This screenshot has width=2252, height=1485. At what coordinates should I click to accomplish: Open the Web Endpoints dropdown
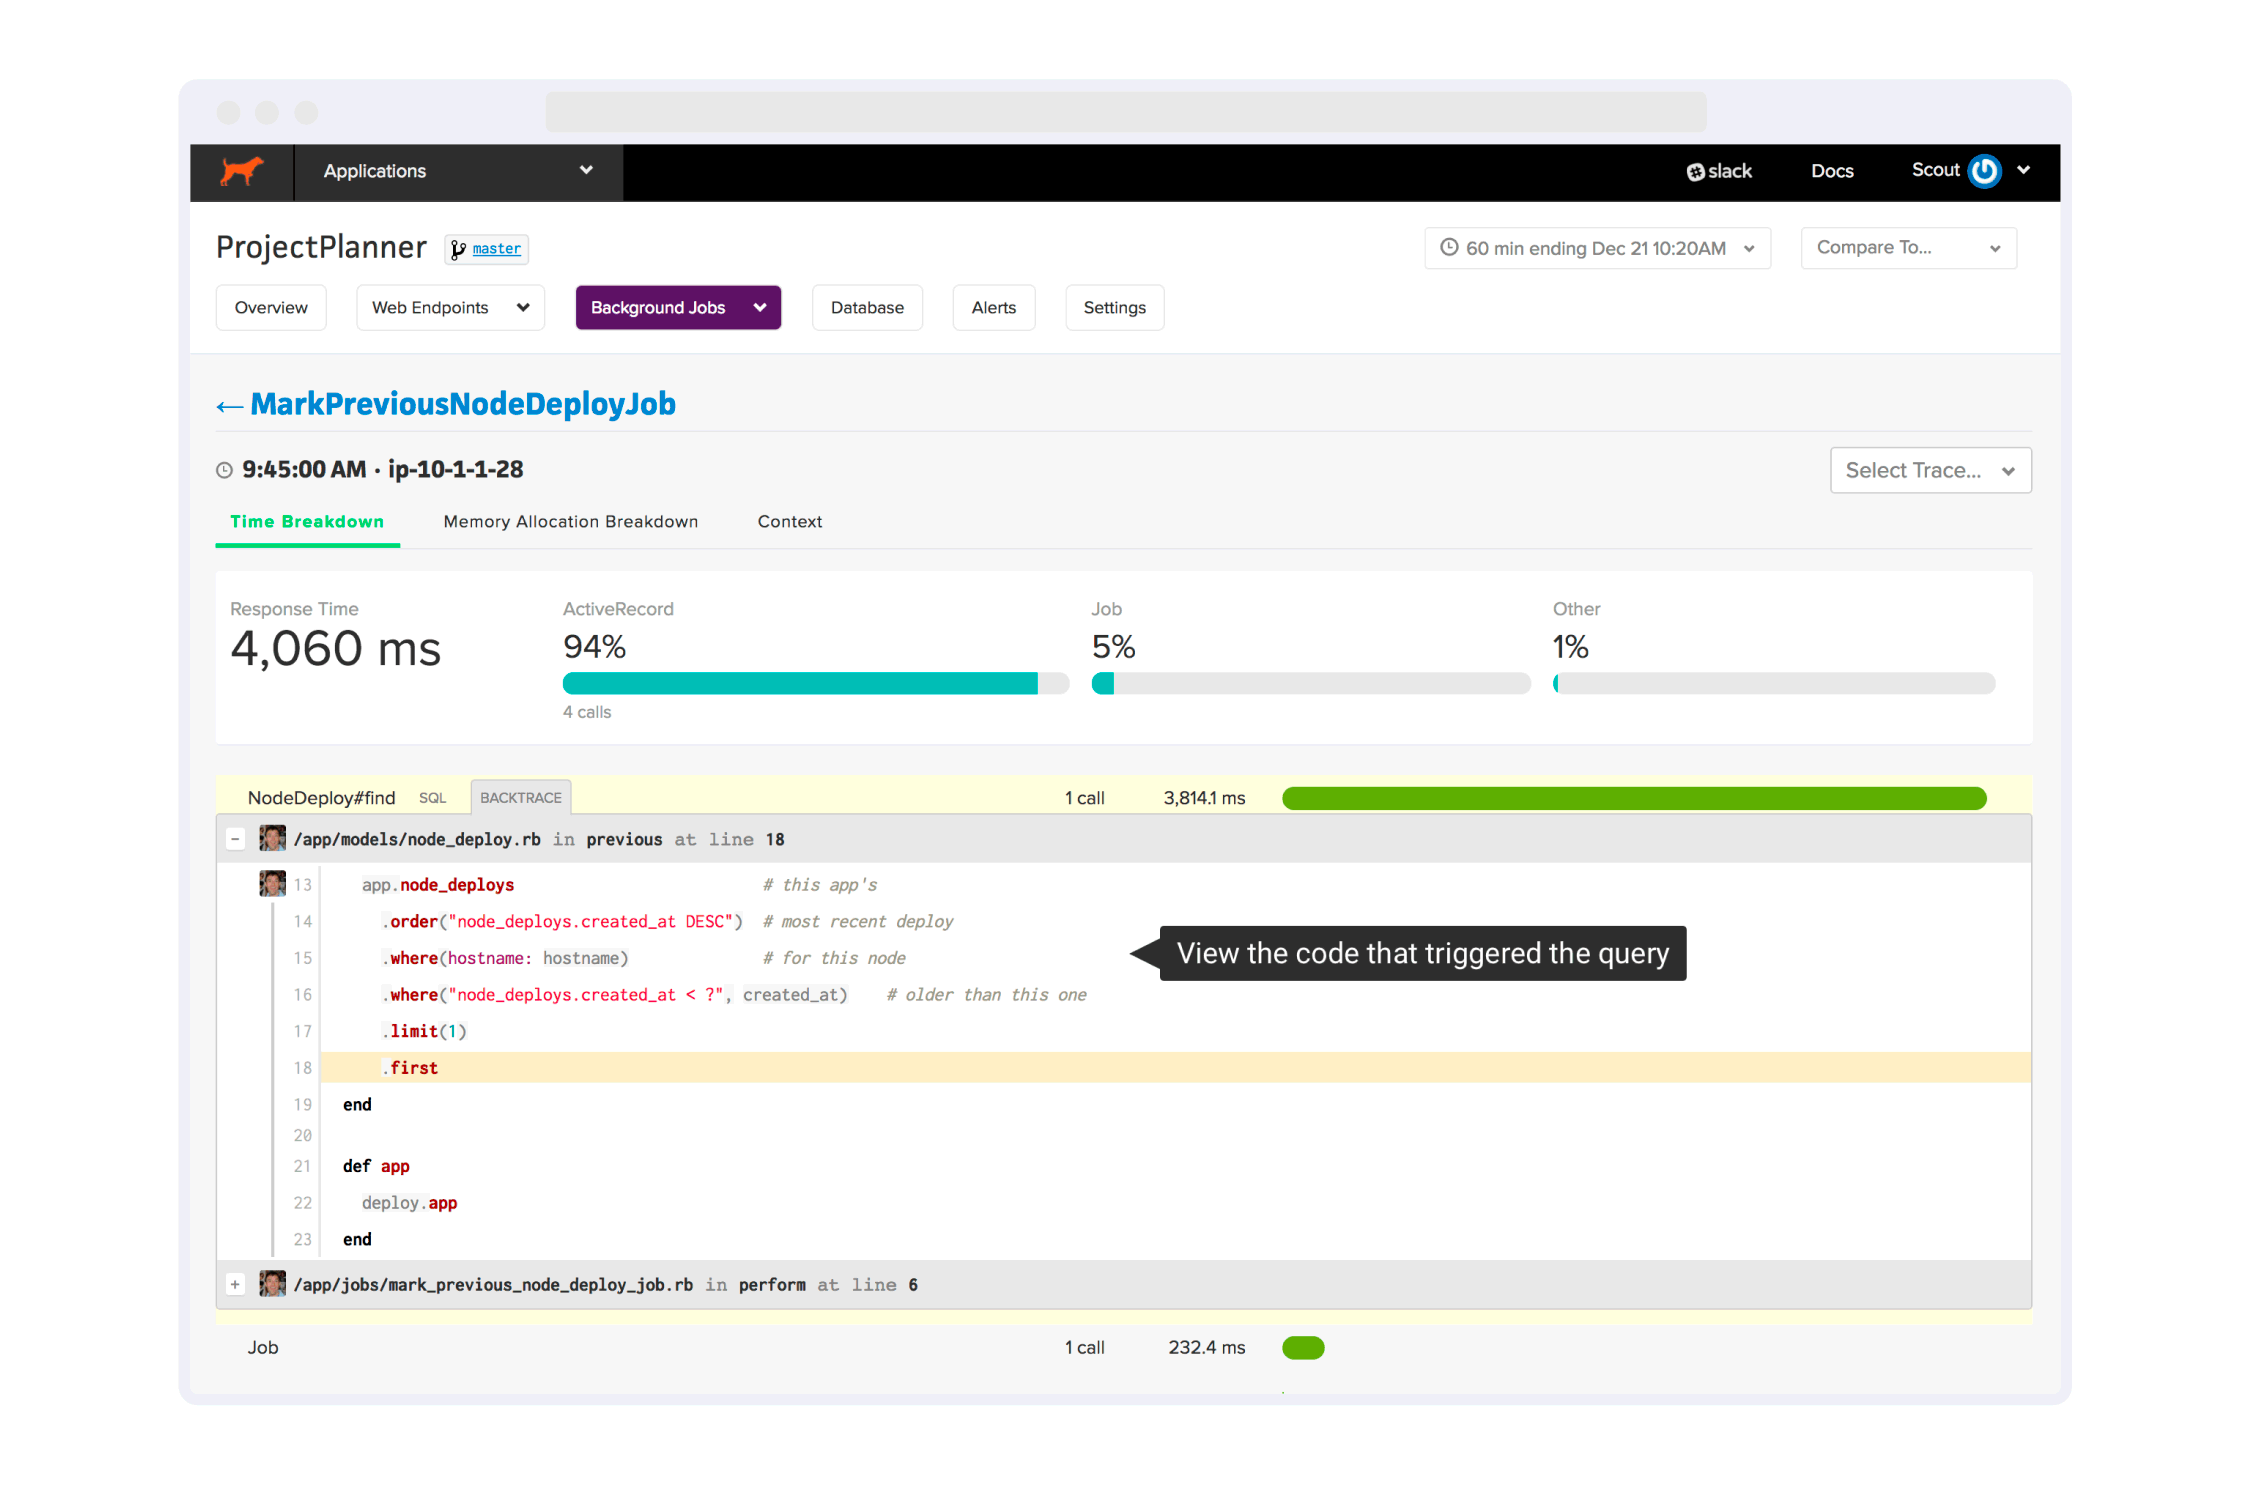pyautogui.click(x=450, y=308)
